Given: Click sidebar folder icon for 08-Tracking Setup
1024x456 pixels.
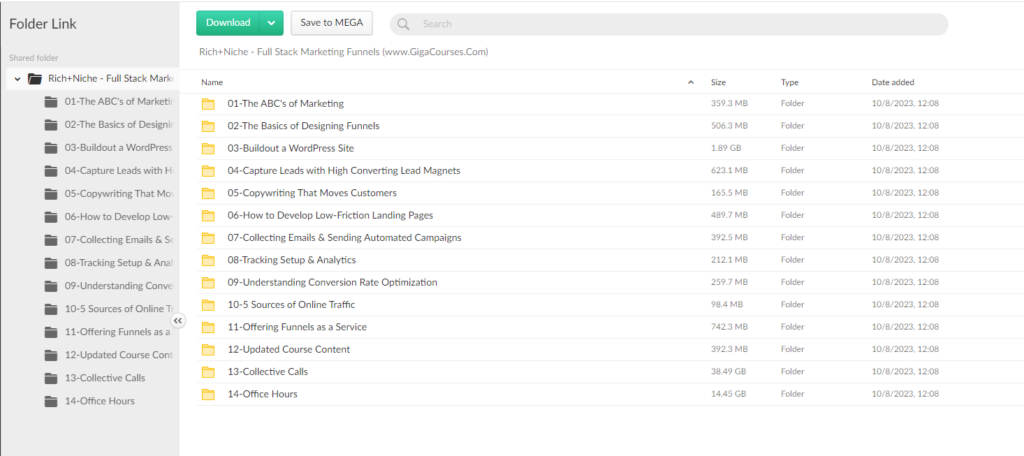Looking at the screenshot, I should (x=51, y=263).
